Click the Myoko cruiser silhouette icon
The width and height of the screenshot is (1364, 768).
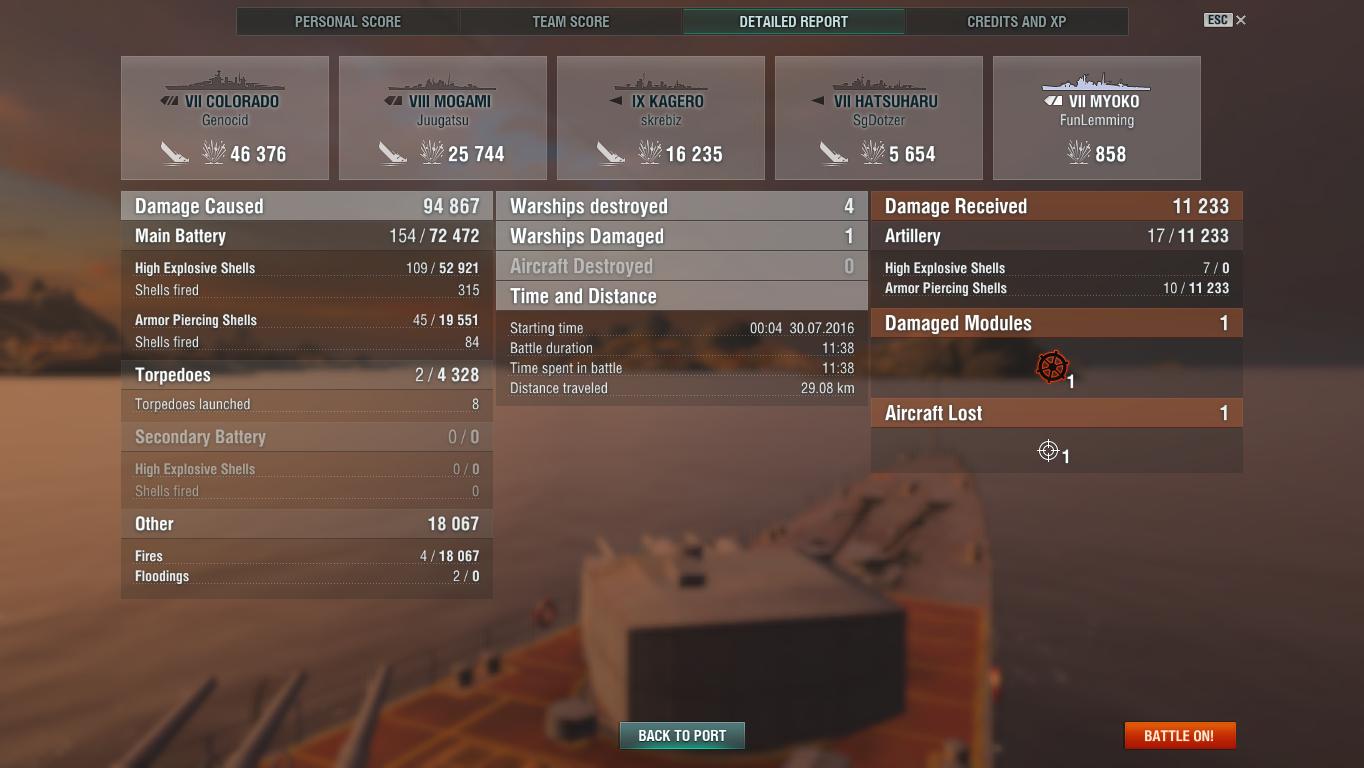1096,81
